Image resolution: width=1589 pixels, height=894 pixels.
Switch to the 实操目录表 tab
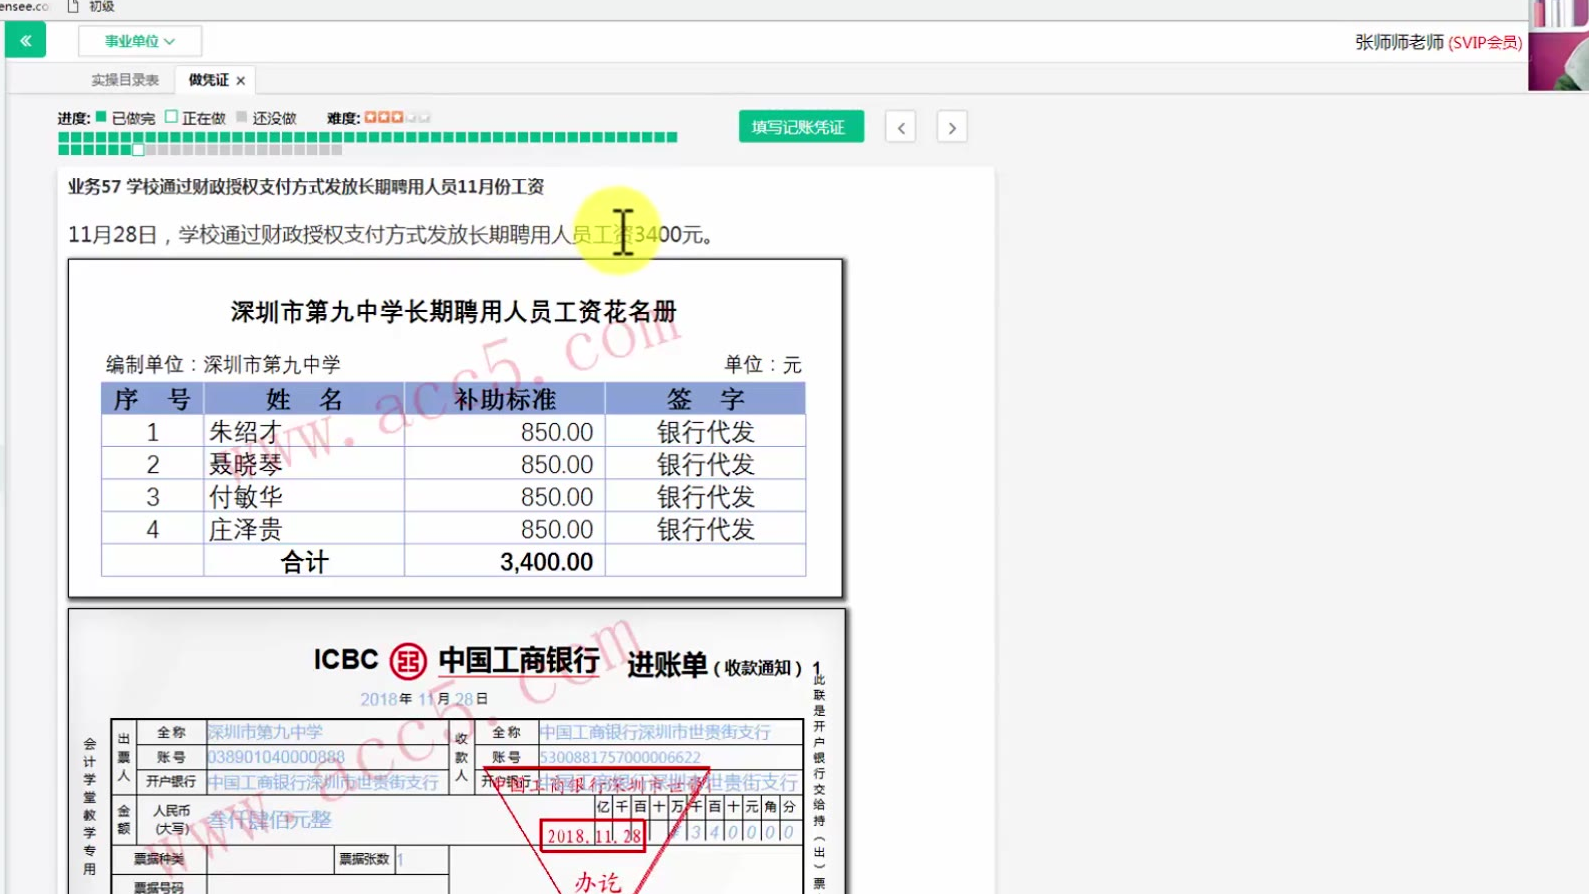[125, 80]
